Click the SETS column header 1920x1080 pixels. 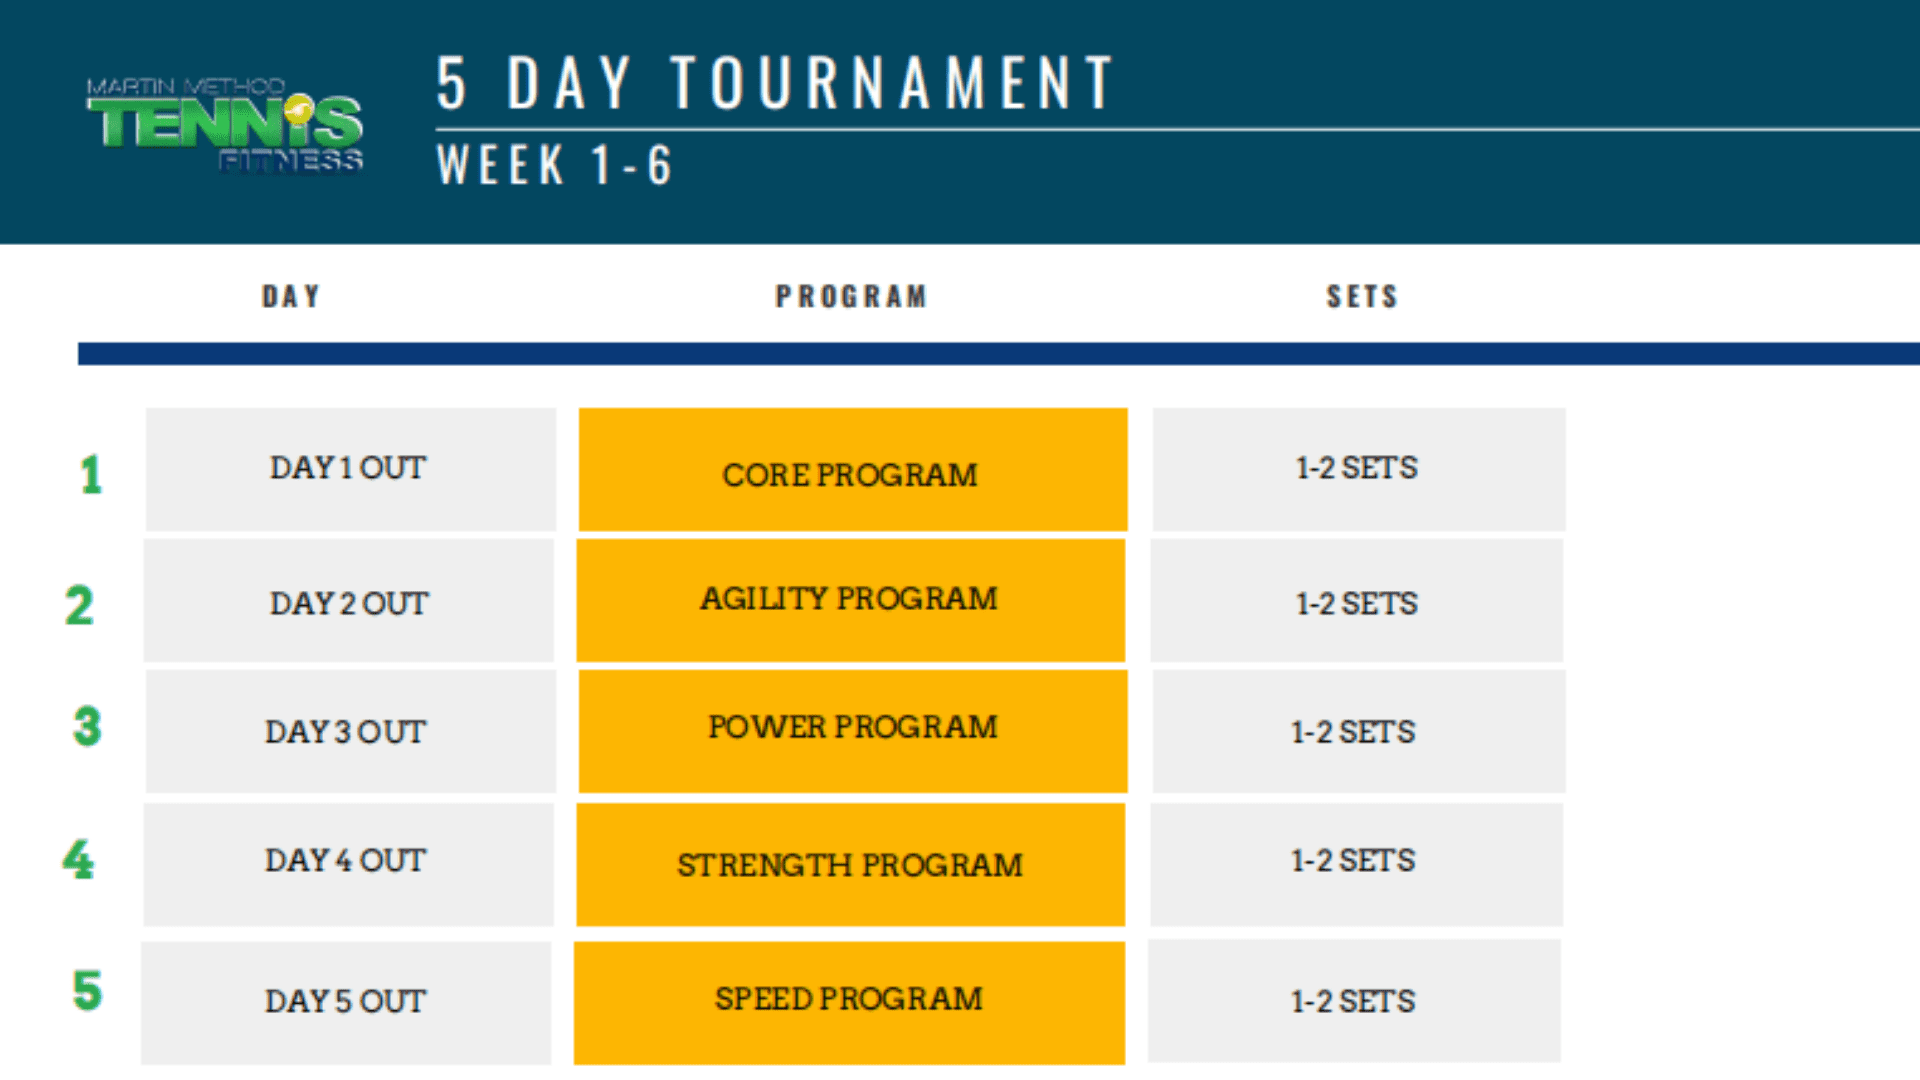(x=1362, y=297)
